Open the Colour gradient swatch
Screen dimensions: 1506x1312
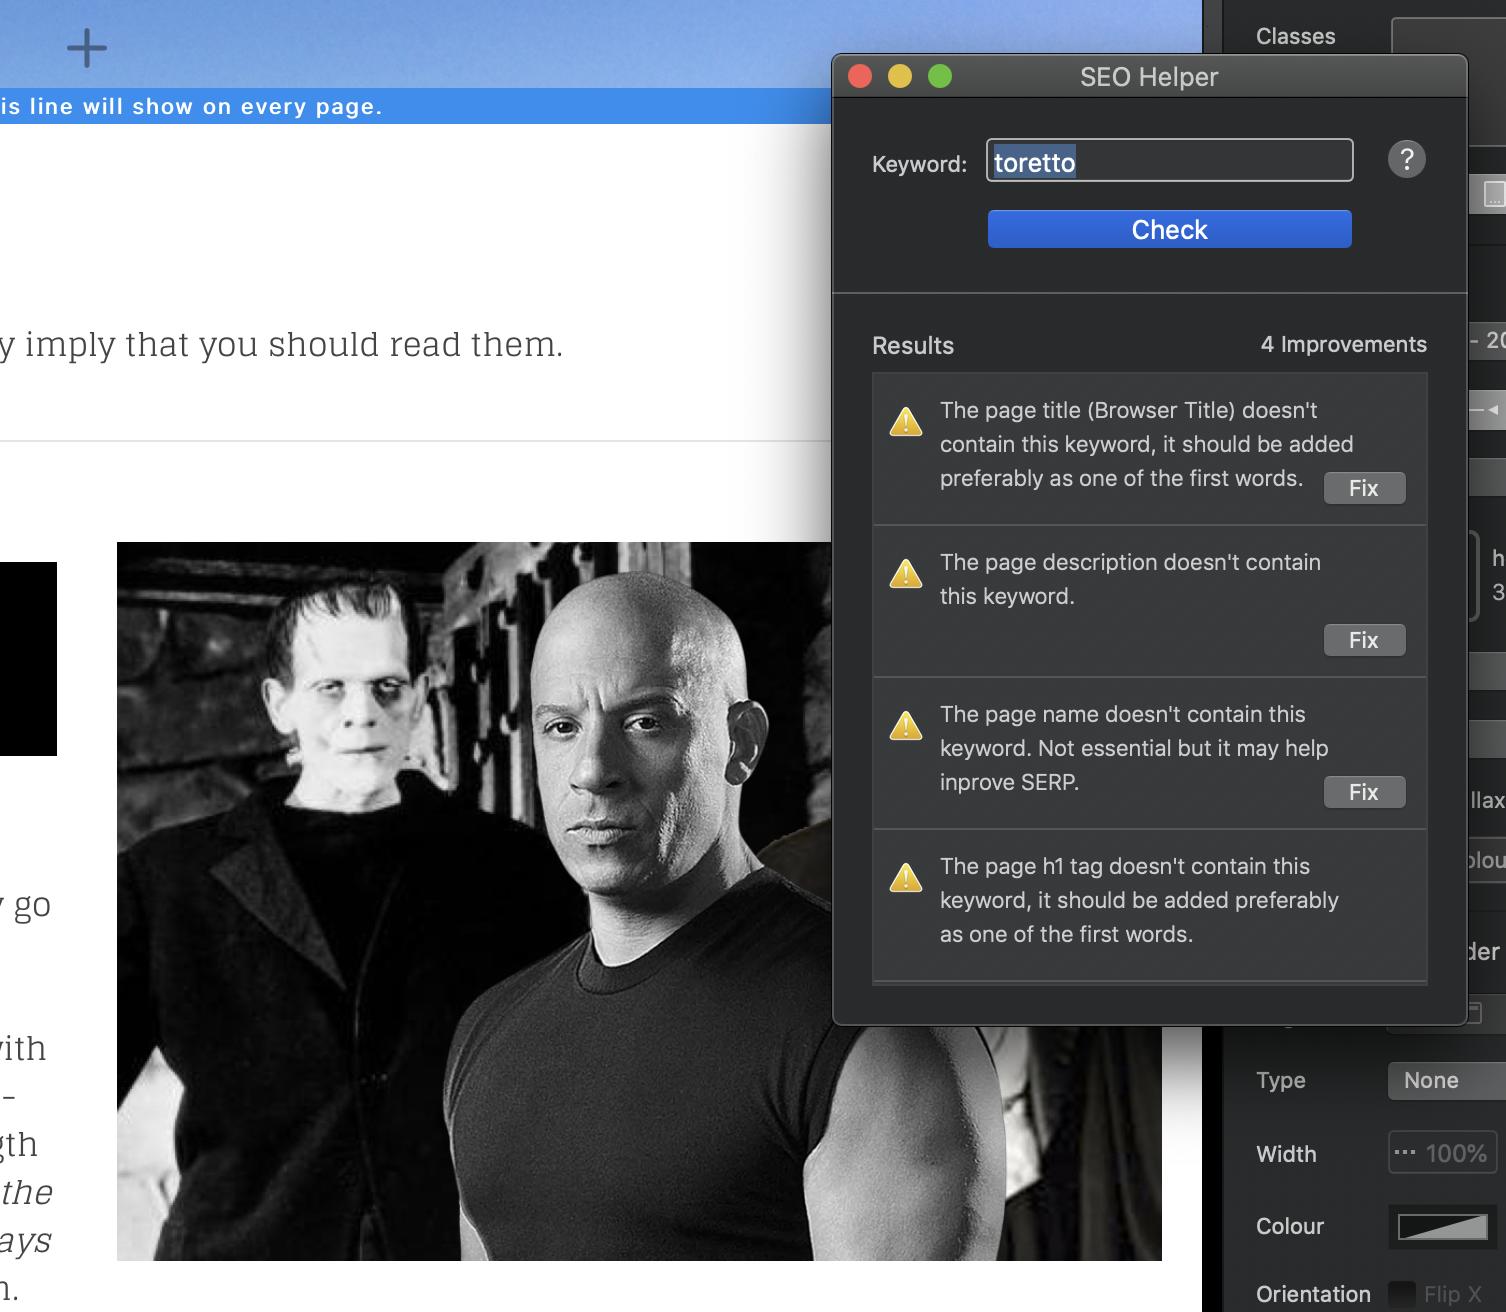1442,1227
